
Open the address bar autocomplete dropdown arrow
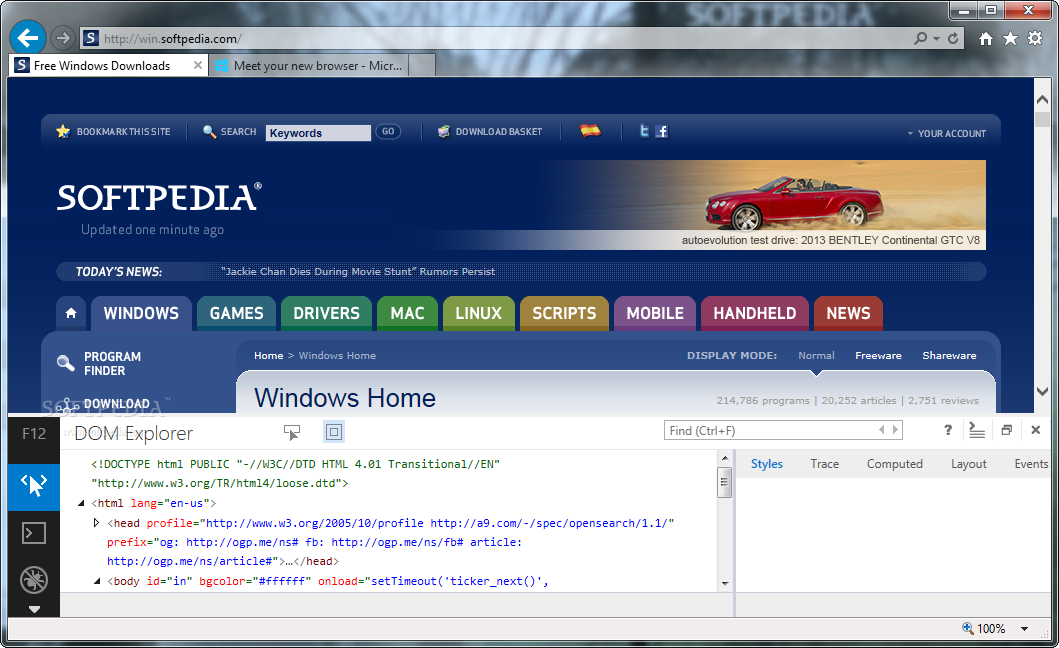click(x=936, y=39)
